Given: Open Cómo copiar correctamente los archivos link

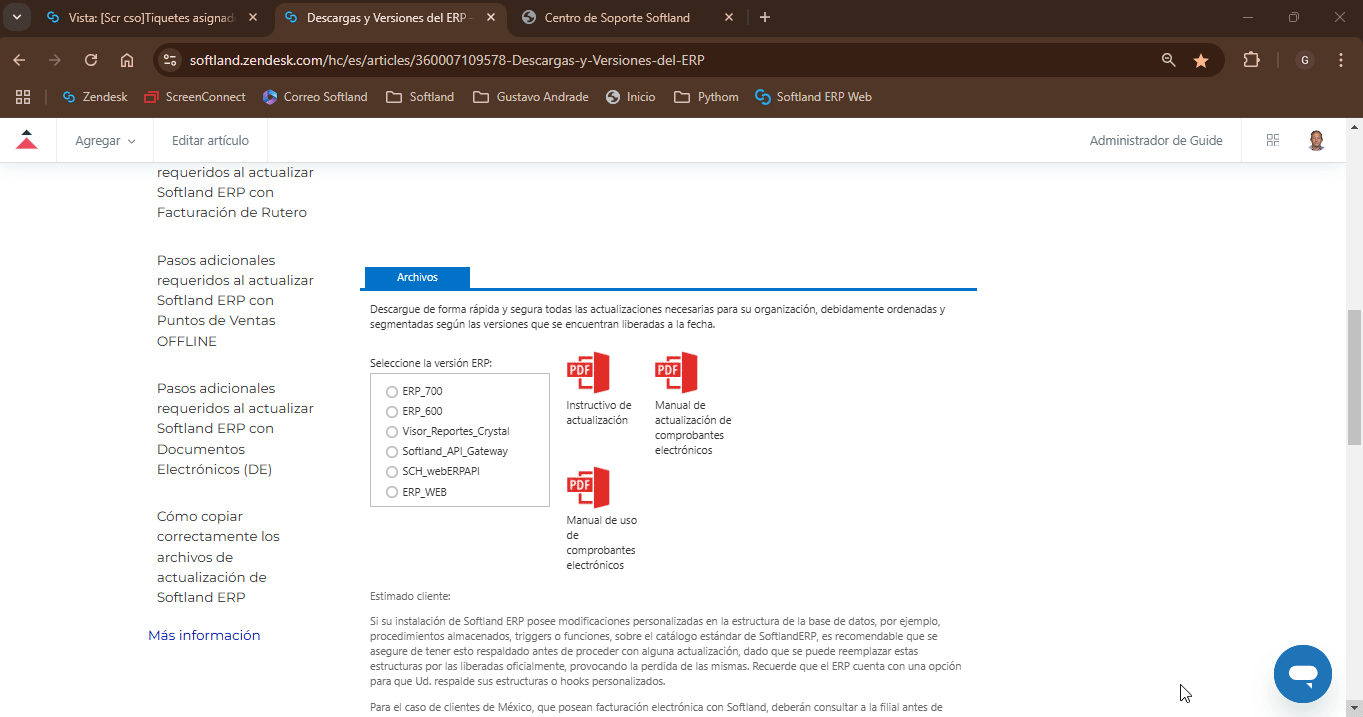Looking at the screenshot, I should point(218,557).
